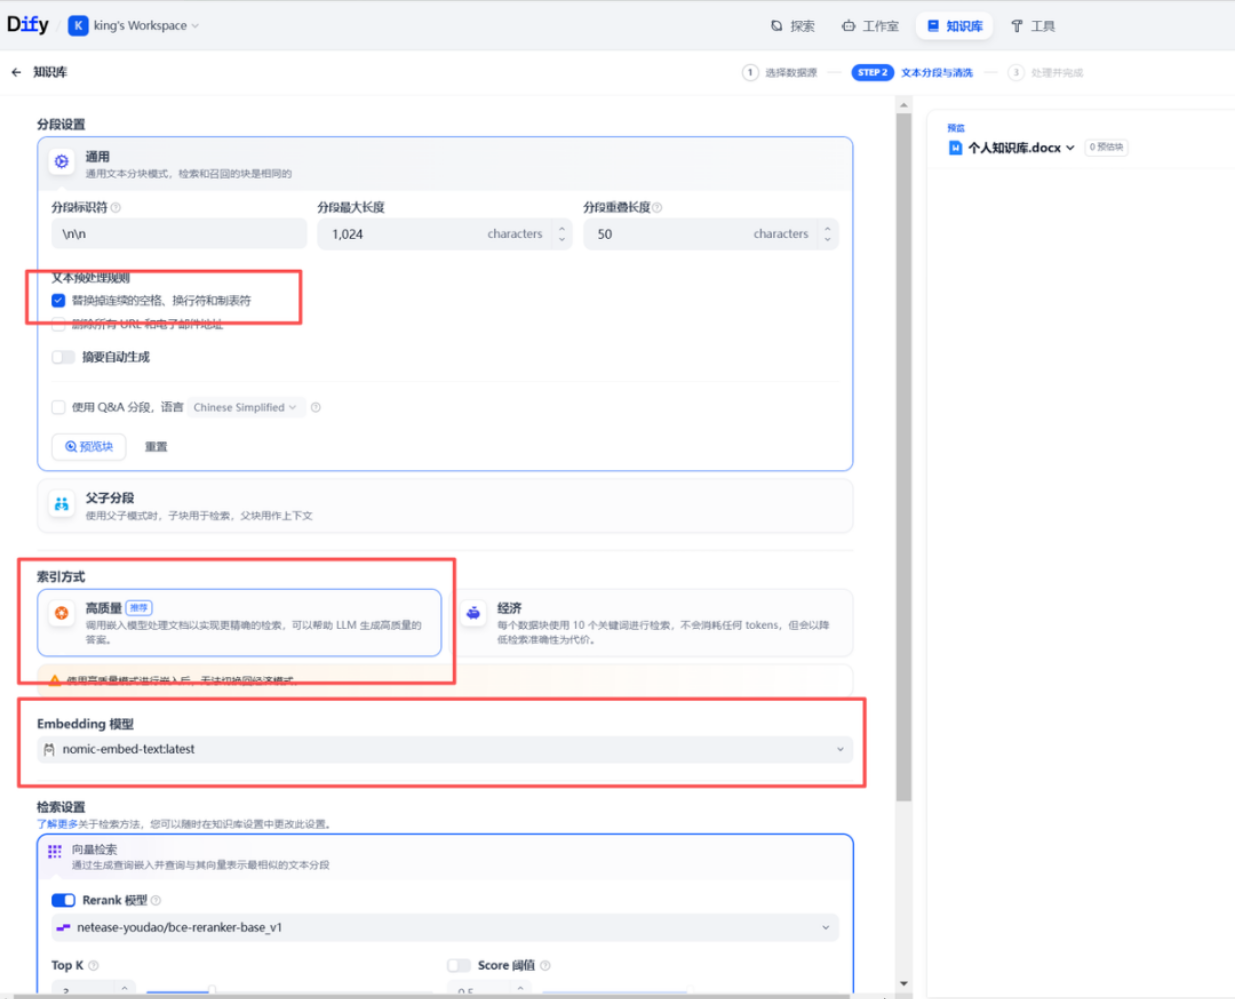Go to the 工作室 tab

870,26
